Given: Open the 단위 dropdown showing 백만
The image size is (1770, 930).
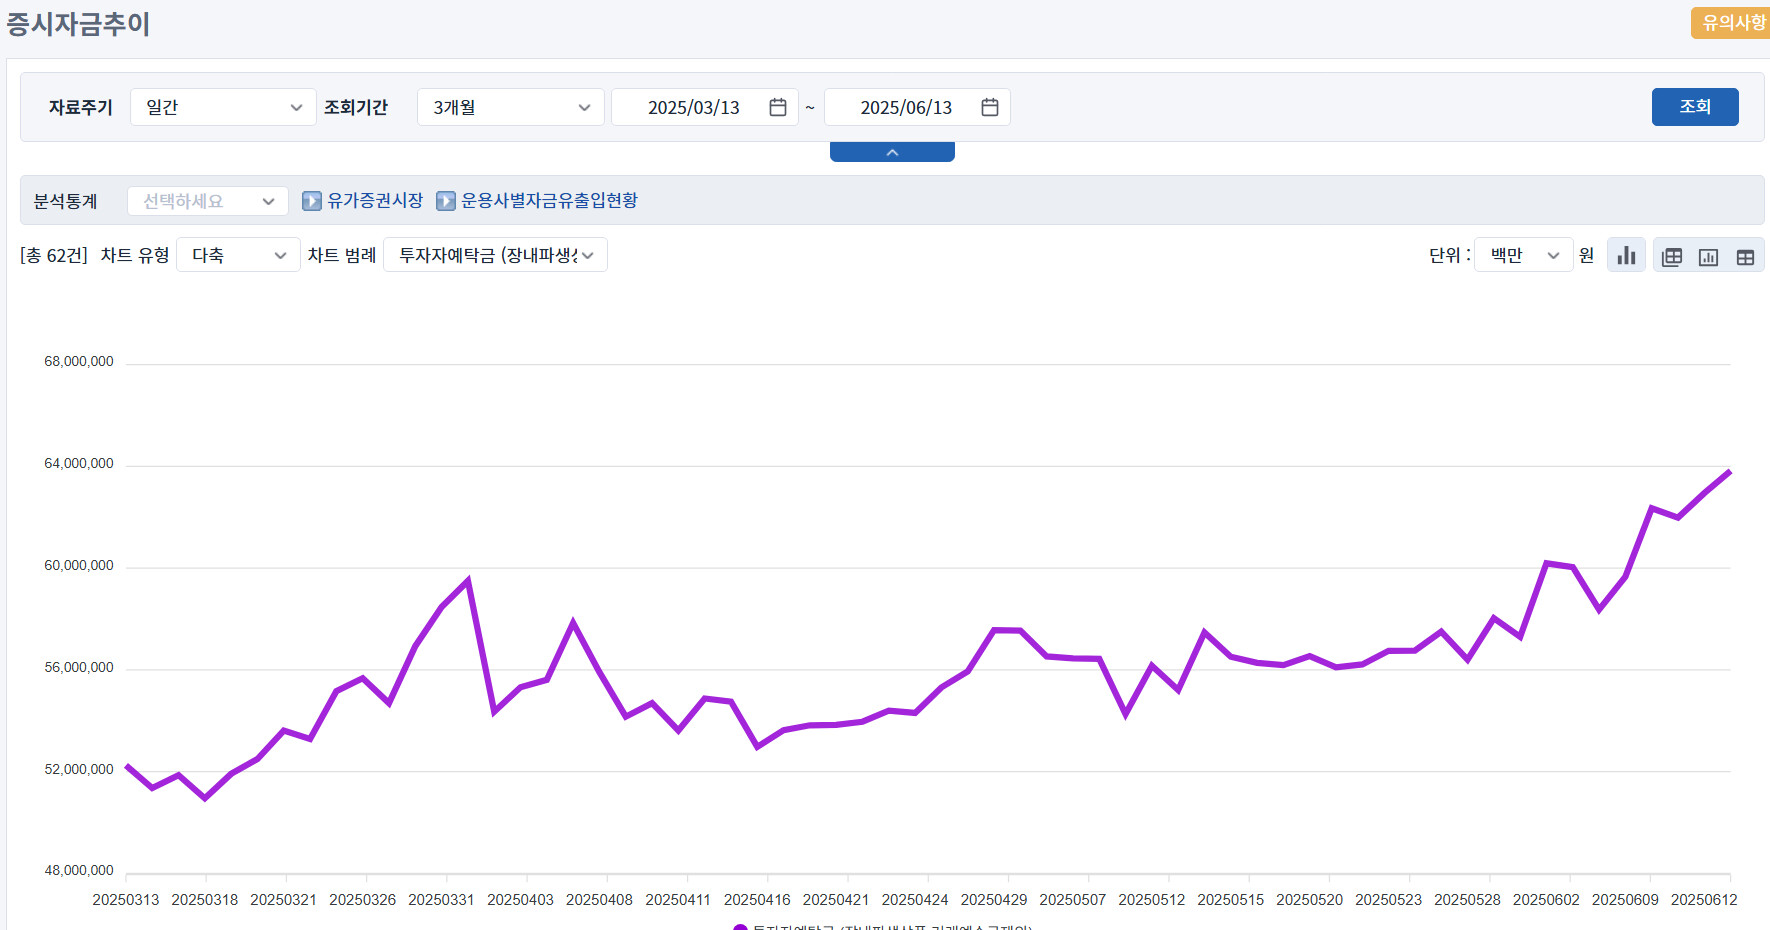Looking at the screenshot, I should (x=1523, y=255).
